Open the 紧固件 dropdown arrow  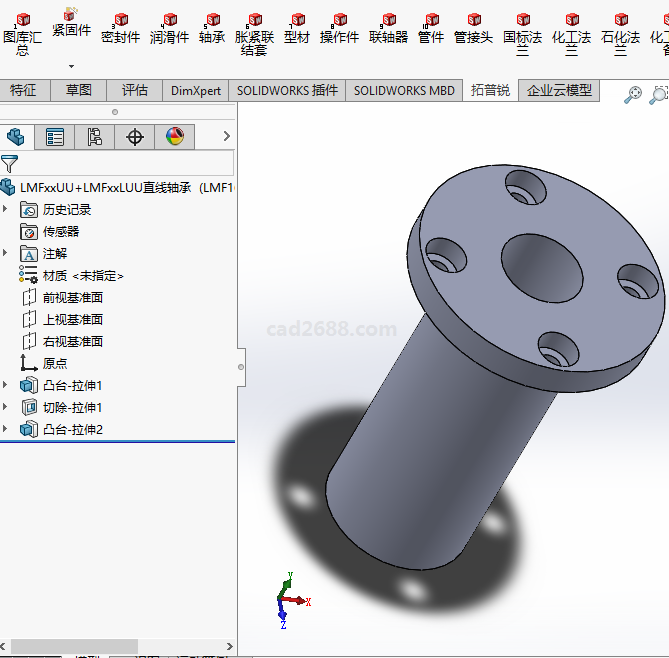pyautogui.click(x=71, y=66)
